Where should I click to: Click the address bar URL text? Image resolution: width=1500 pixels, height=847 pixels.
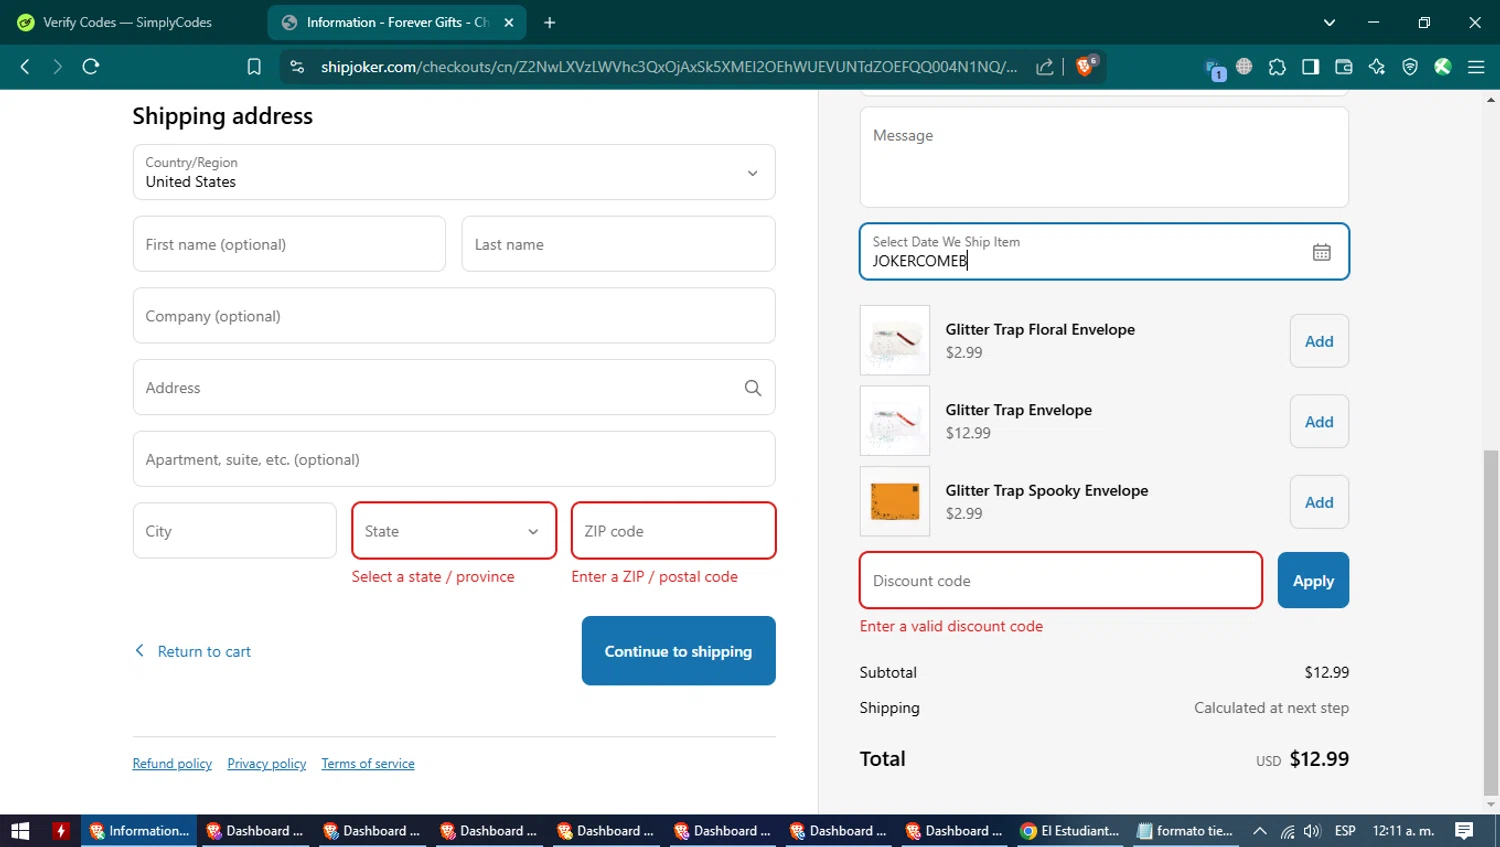[668, 67]
